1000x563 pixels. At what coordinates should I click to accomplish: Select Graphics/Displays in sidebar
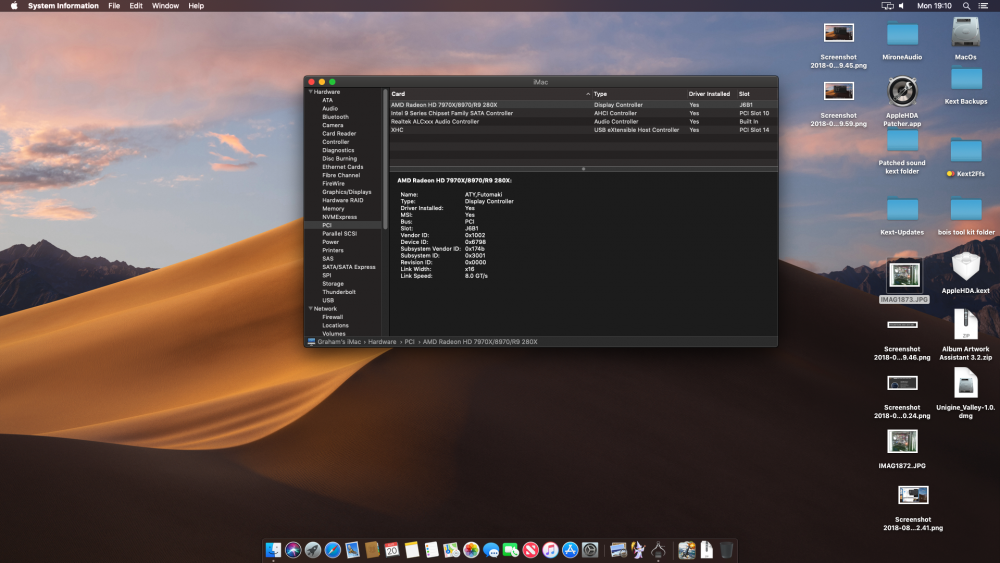[346, 192]
